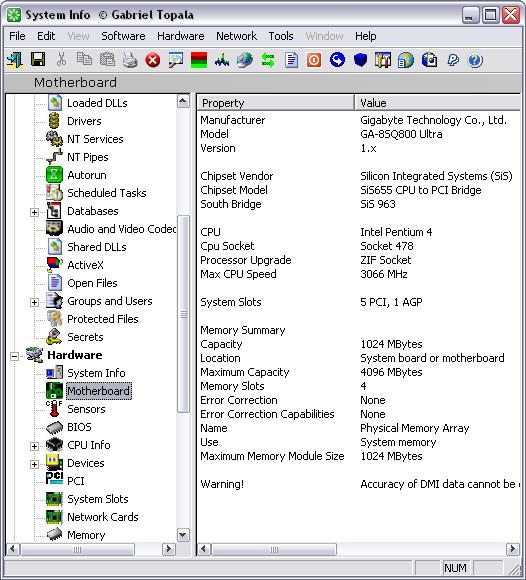Click the green double arrows icon

coord(268,60)
